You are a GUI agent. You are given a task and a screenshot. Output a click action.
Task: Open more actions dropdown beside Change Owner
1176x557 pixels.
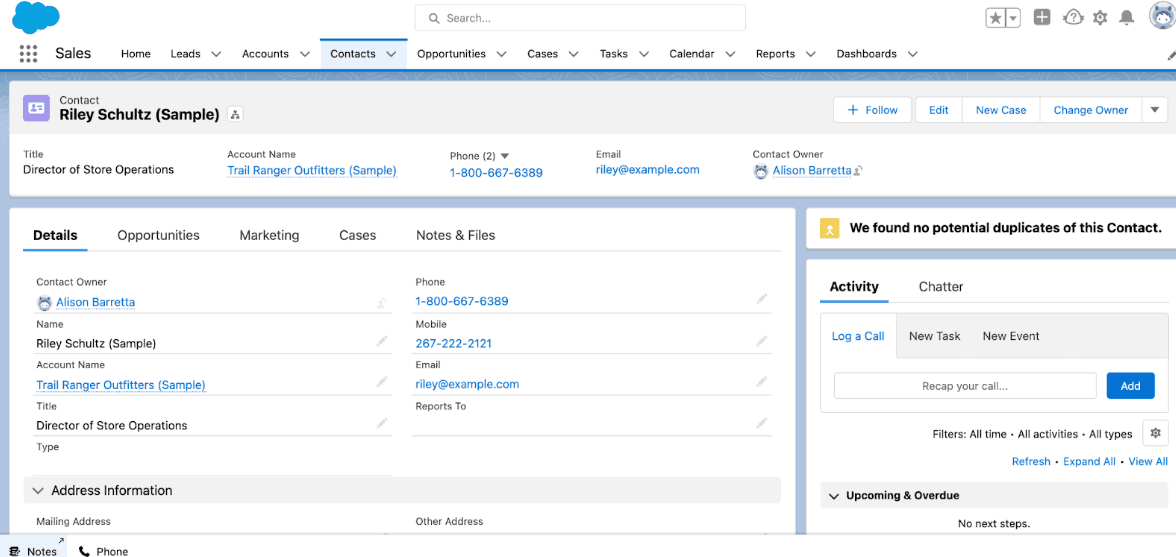pos(1155,110)
